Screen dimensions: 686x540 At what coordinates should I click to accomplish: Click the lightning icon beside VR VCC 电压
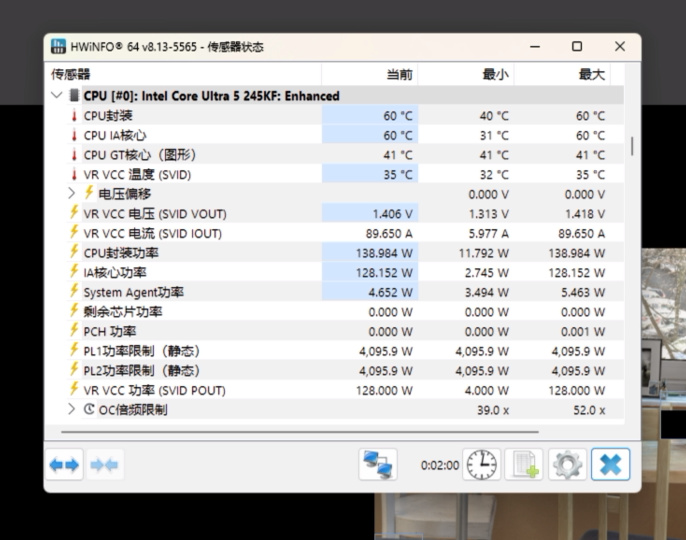click(x=74, y=212)
